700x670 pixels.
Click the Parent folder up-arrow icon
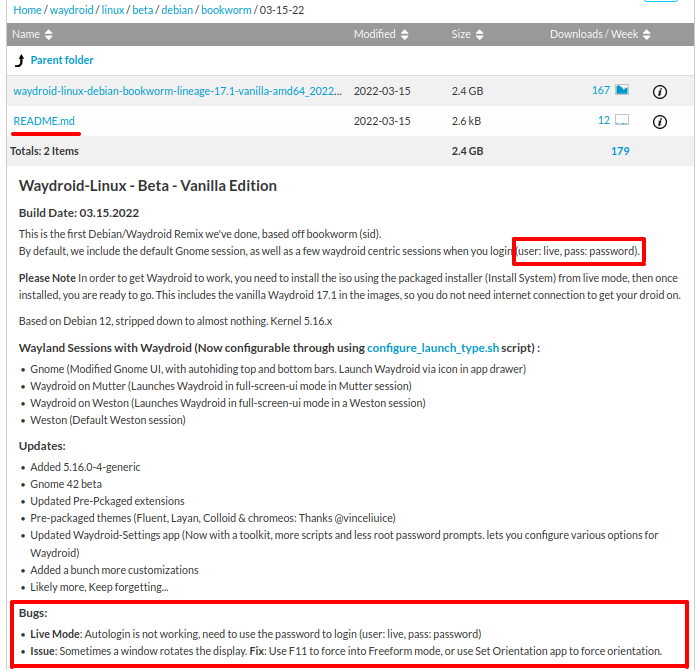20,60
